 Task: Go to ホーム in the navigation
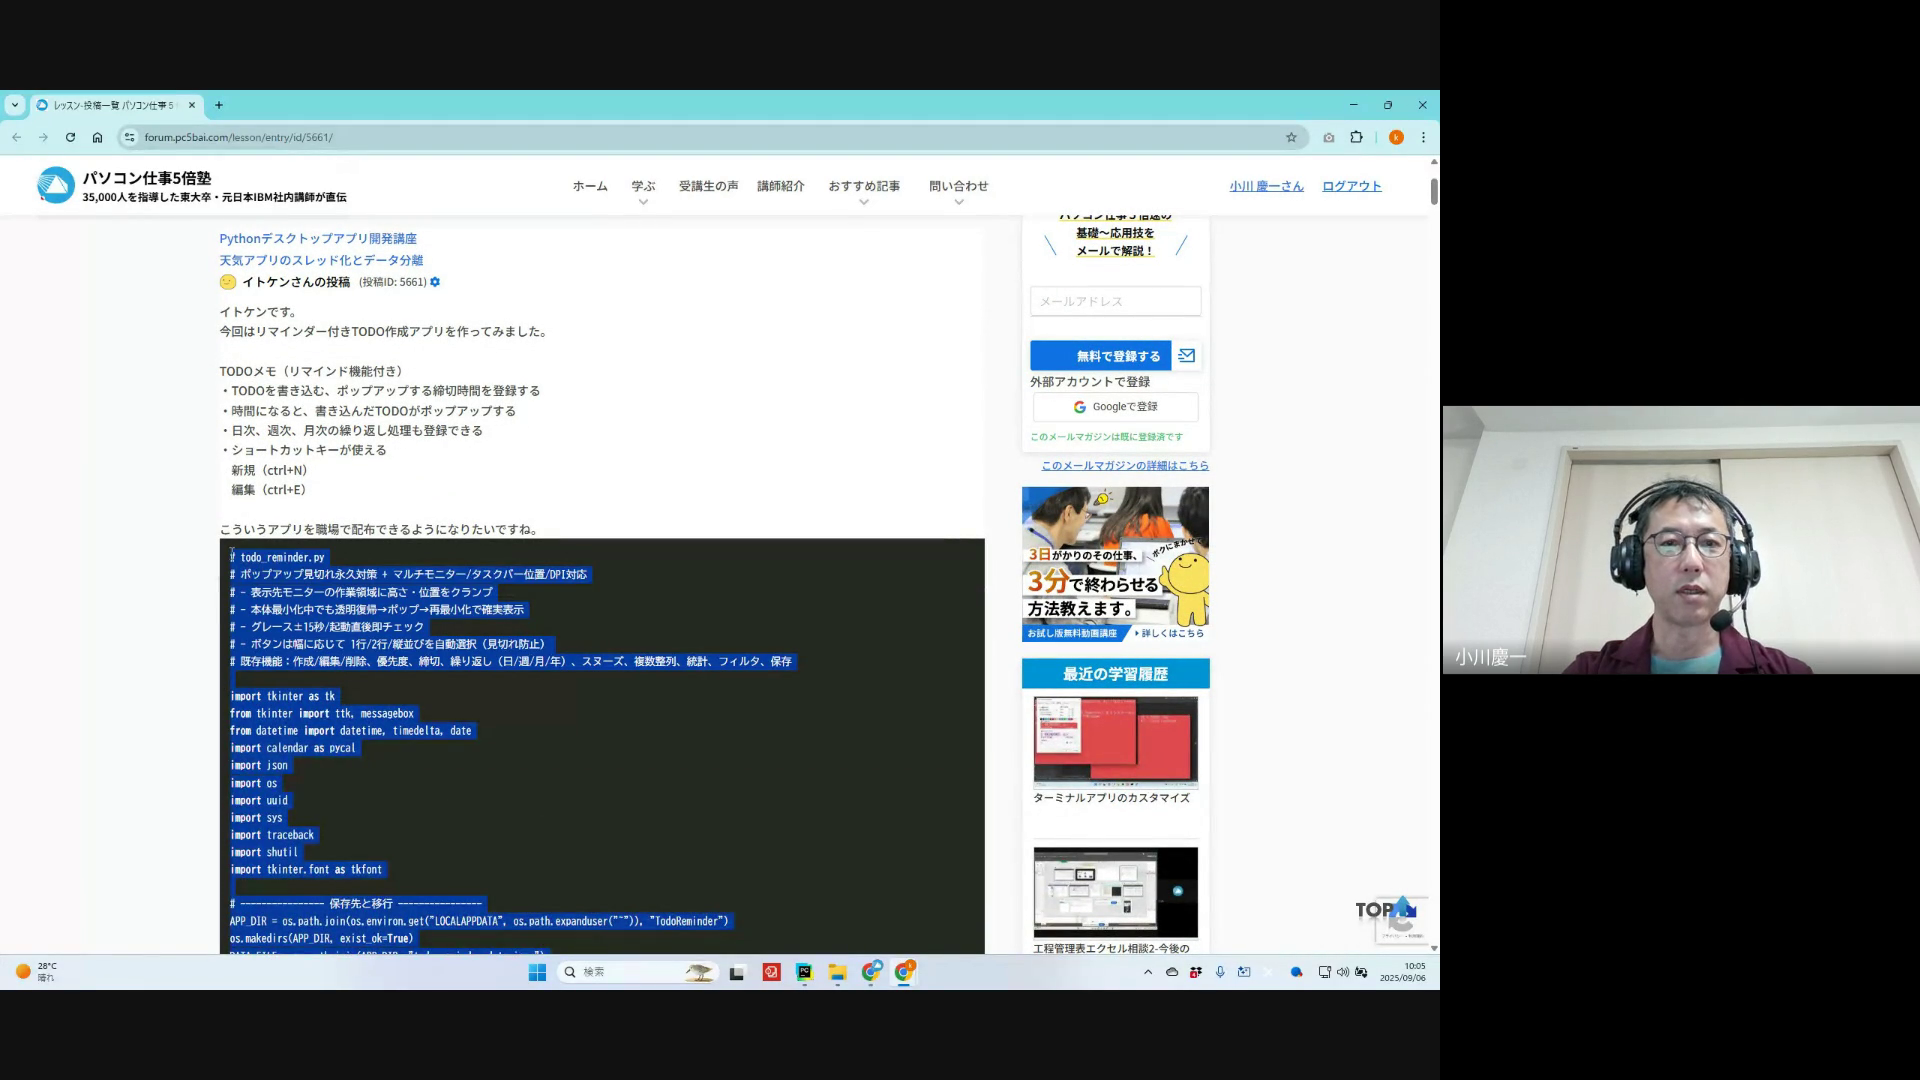(590, 186)
